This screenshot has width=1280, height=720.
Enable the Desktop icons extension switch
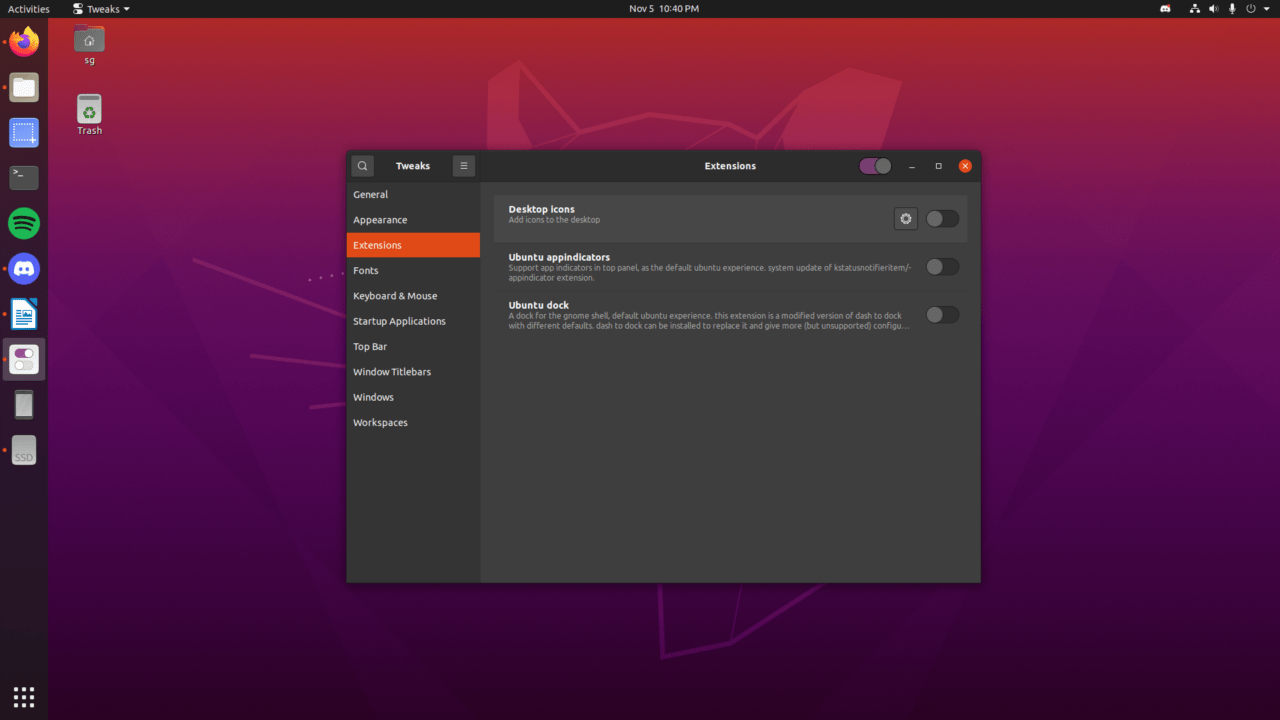(942, 219)
